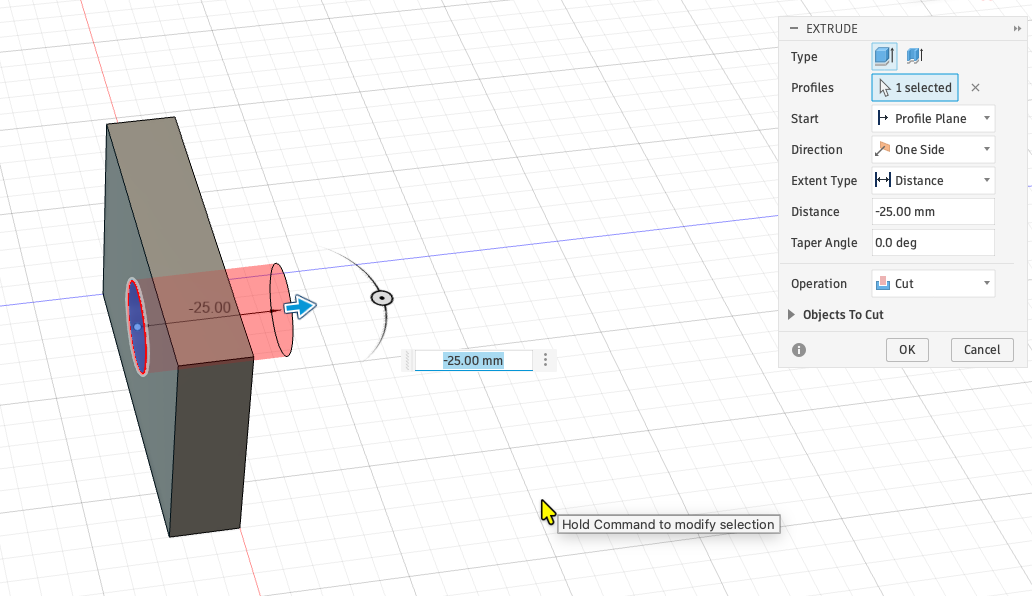Cancel the Extrude dialog
The image size is (1032, 596).
pos(982,349)
